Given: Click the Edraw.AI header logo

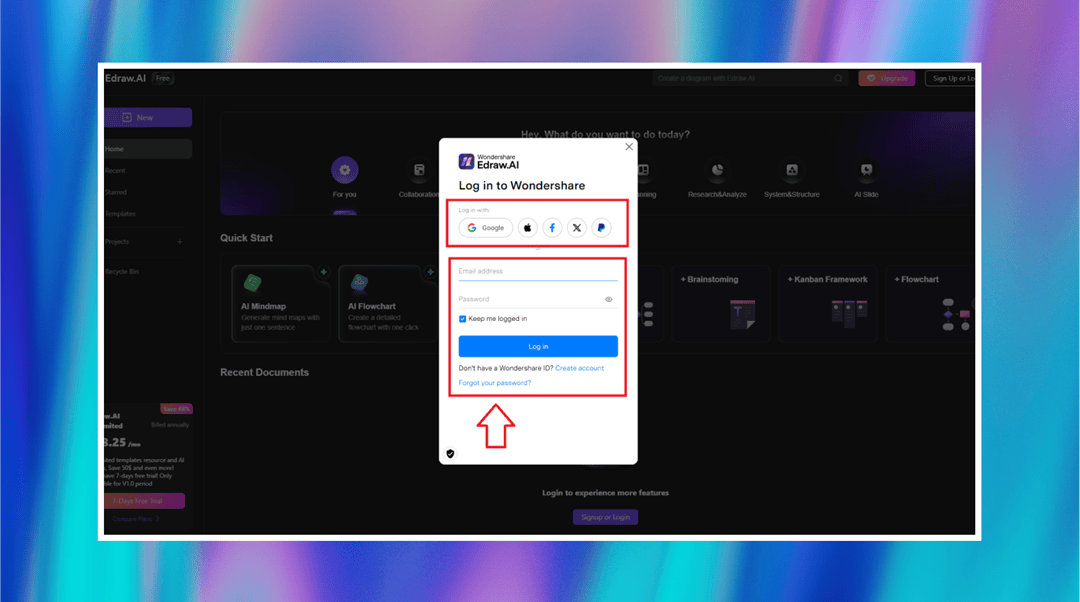Looking at the screenshot, I should pos(125,79).
